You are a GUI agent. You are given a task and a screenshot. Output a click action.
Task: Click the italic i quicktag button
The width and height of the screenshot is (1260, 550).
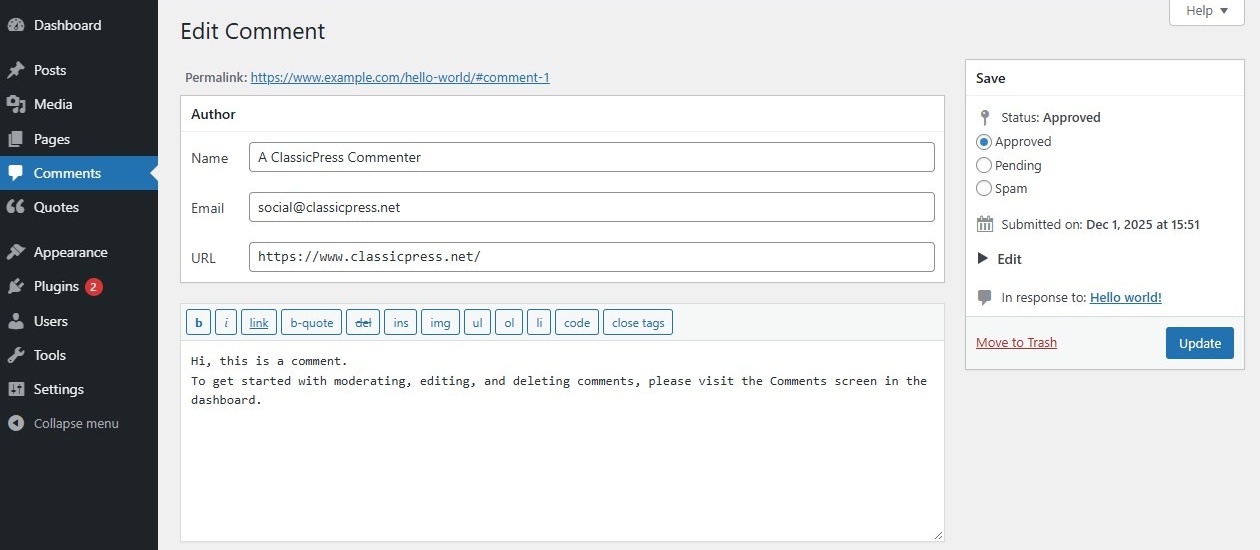pyautogui.click(x=226, y=322)
